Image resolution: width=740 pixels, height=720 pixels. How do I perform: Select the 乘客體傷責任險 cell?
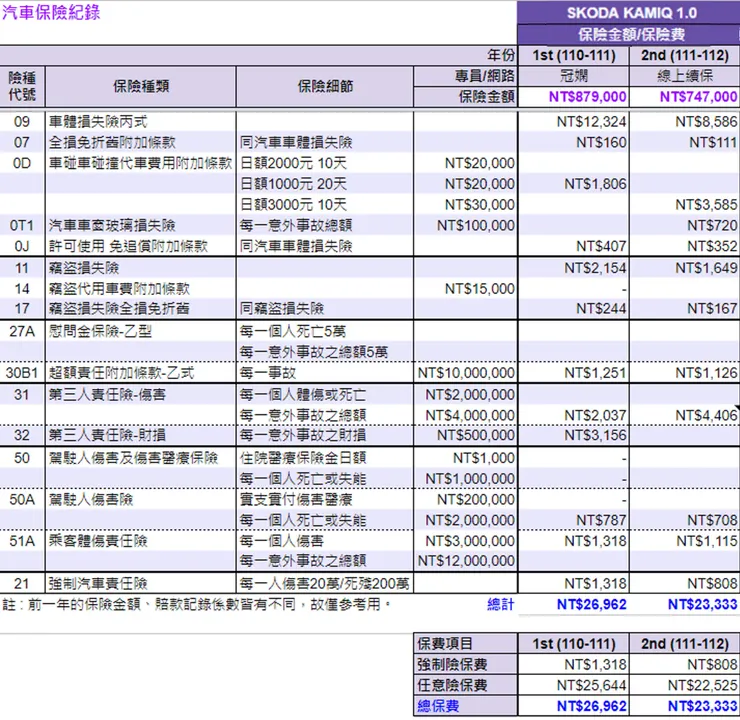[141, 541]
